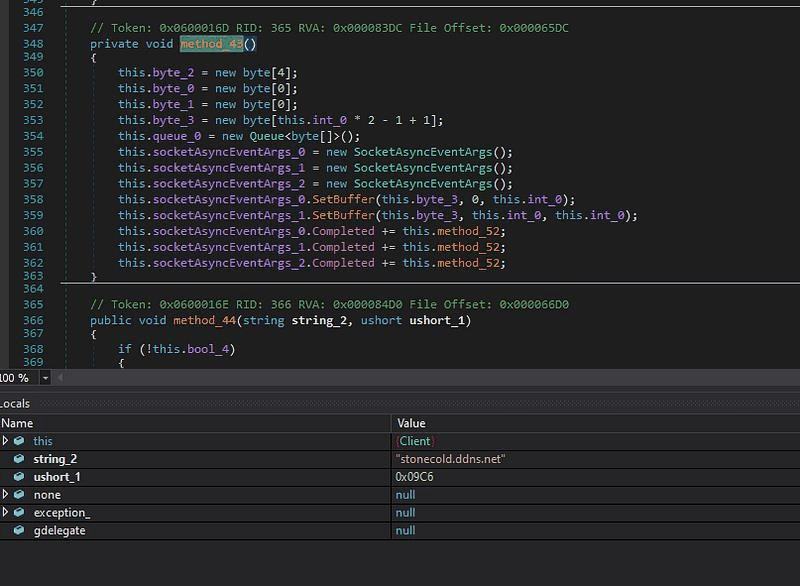The image size is (800, 586).
Task: Go to method_44 definition name
Action: [205, 320]
